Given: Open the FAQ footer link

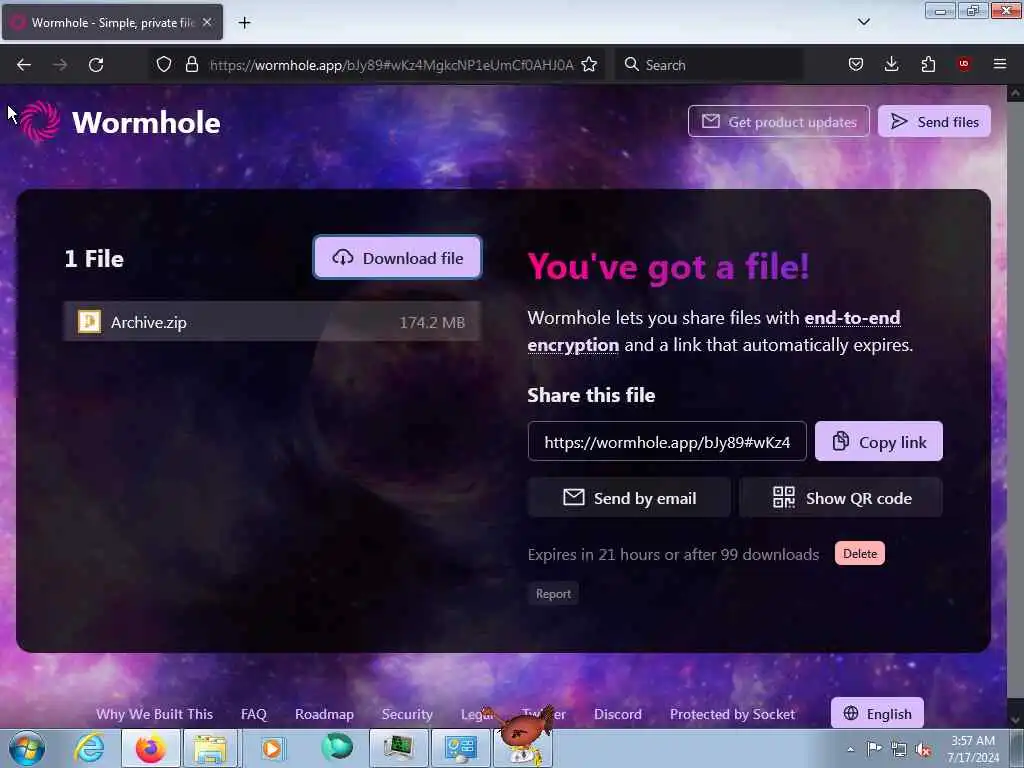Looking at the screenshot, I should pyautogui.click(x=253, y=714).
